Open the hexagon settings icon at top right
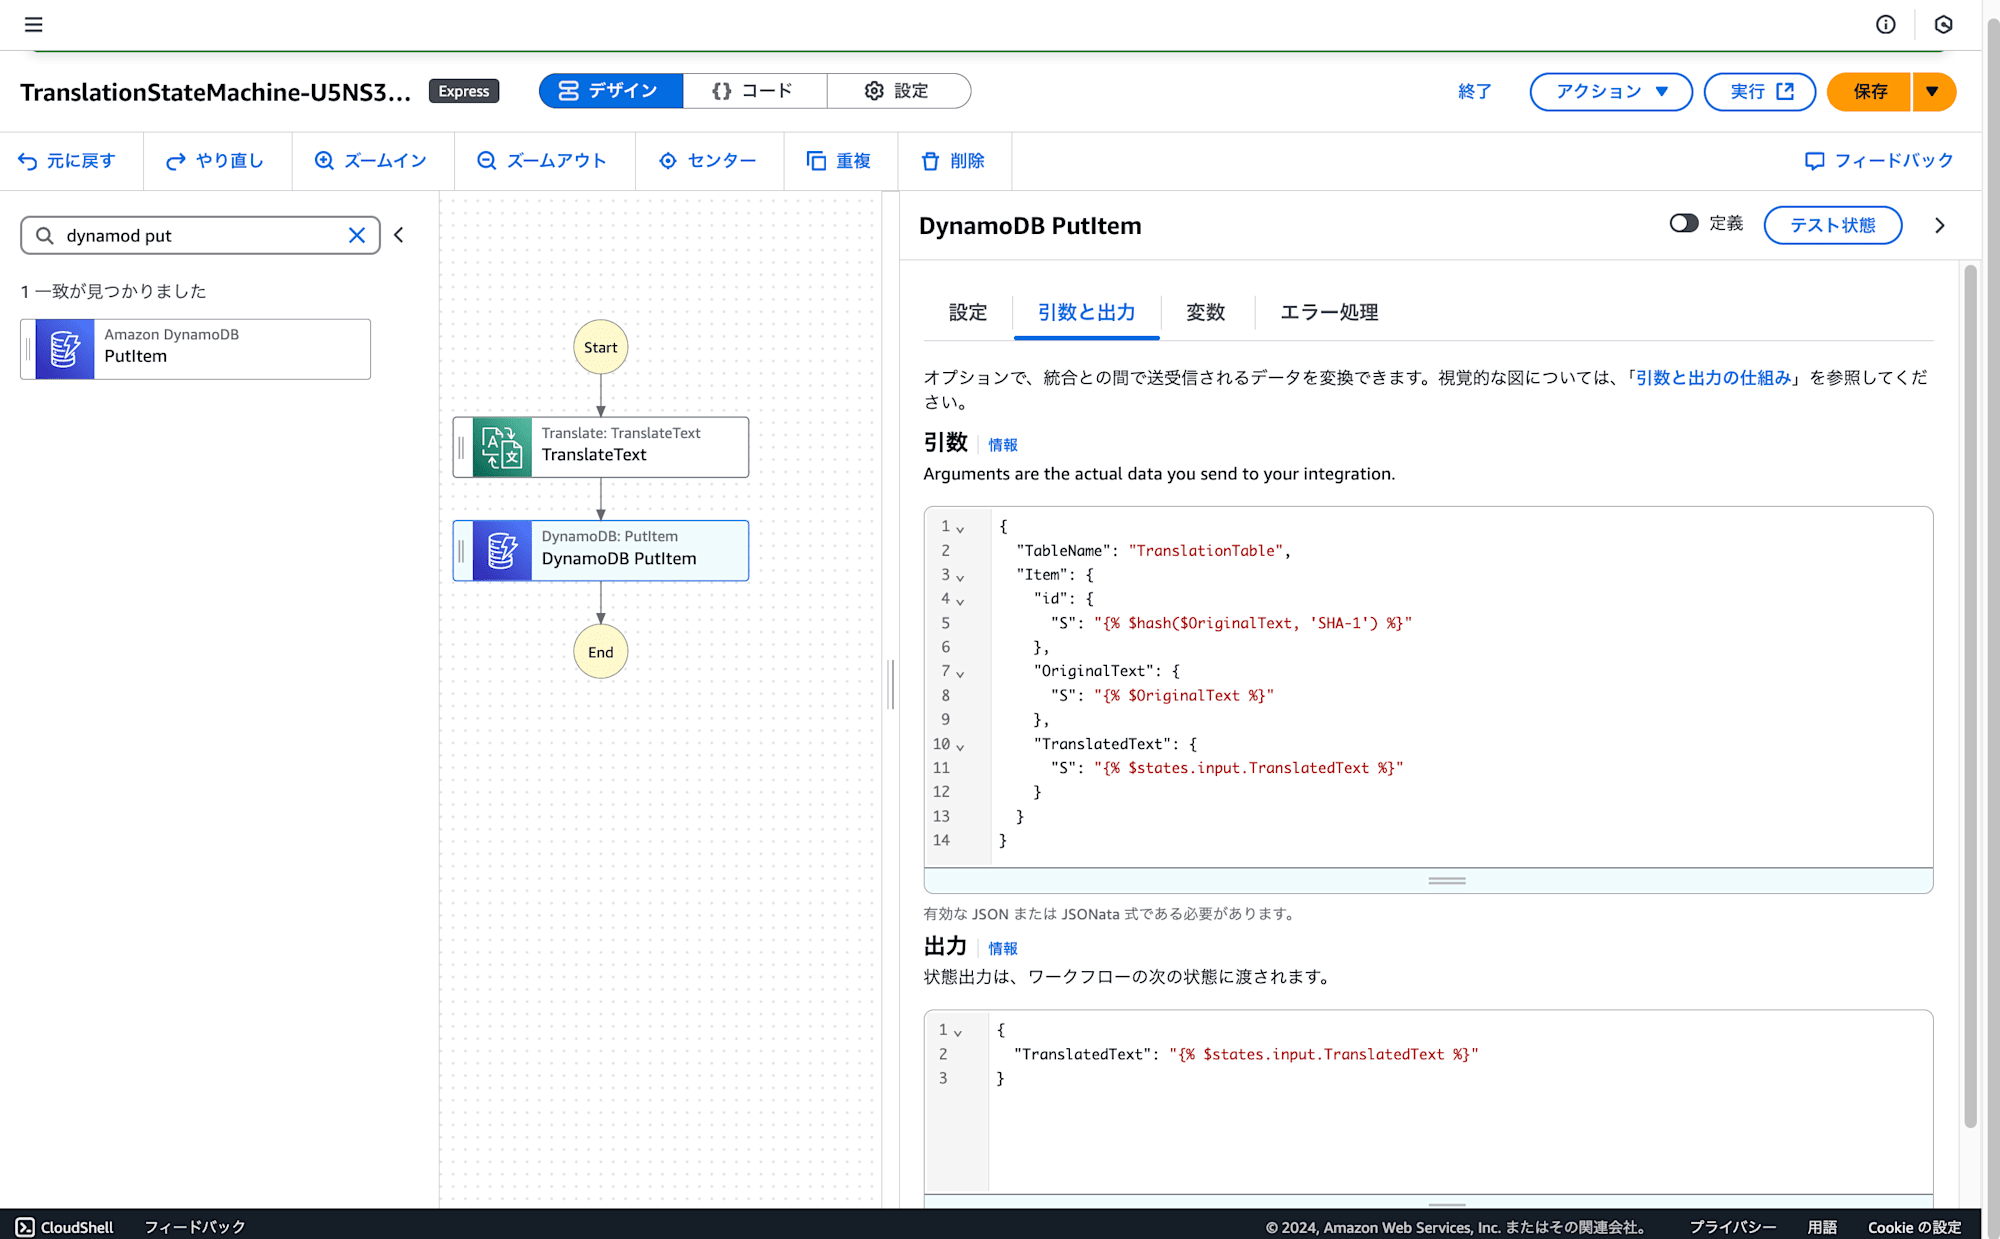Viewport: 2000px width, 1239px height. coord(1943,24)
